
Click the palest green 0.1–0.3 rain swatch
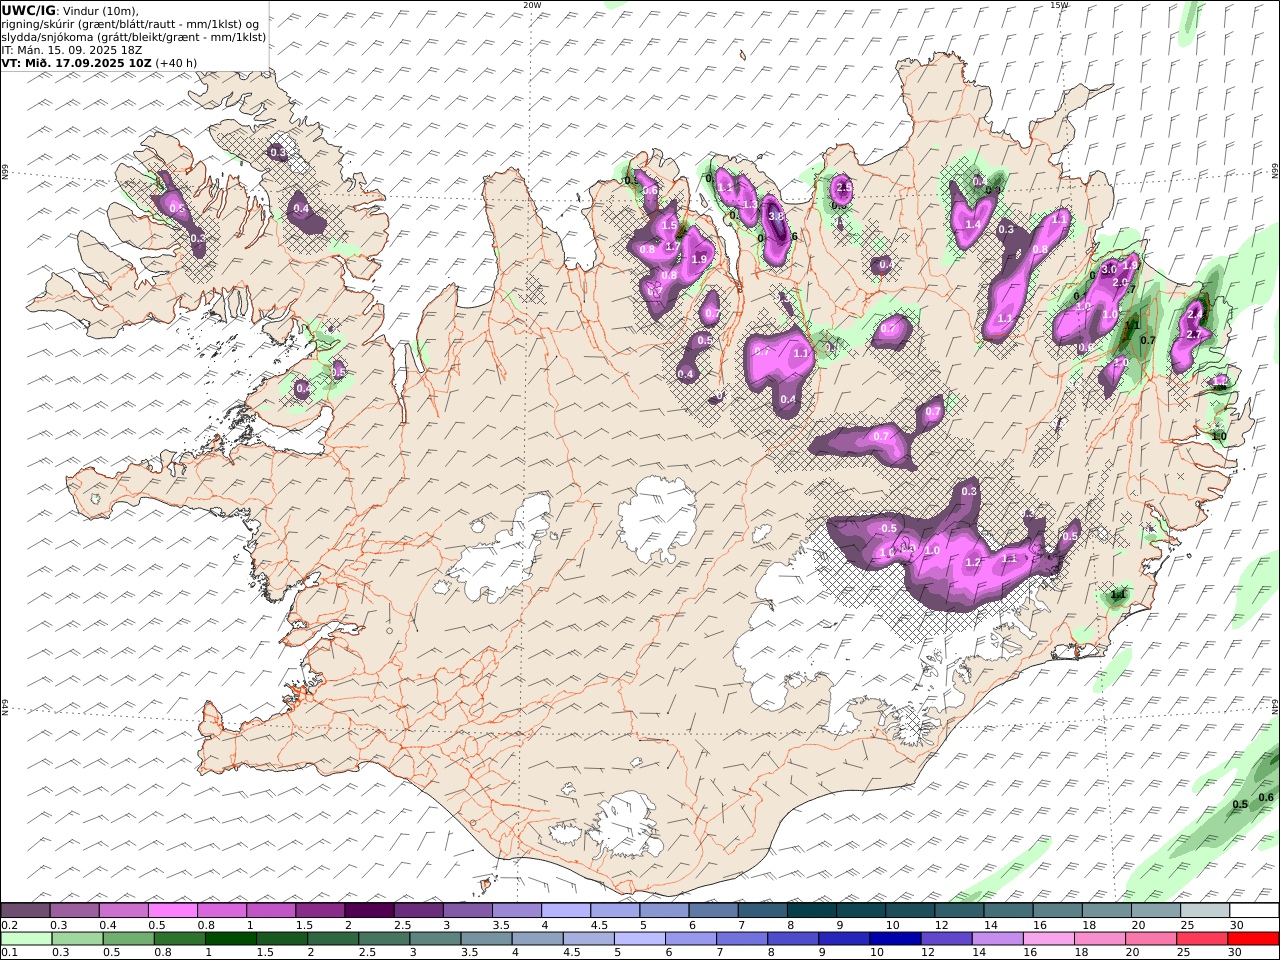[27, 938]
